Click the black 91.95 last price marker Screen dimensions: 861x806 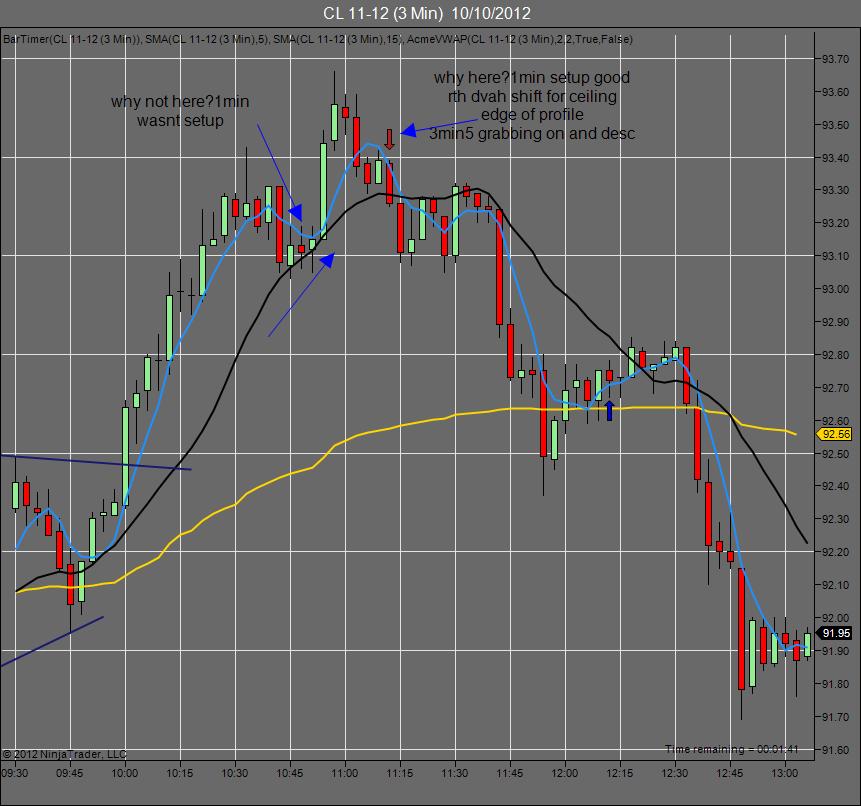click(x=835, y=633)
